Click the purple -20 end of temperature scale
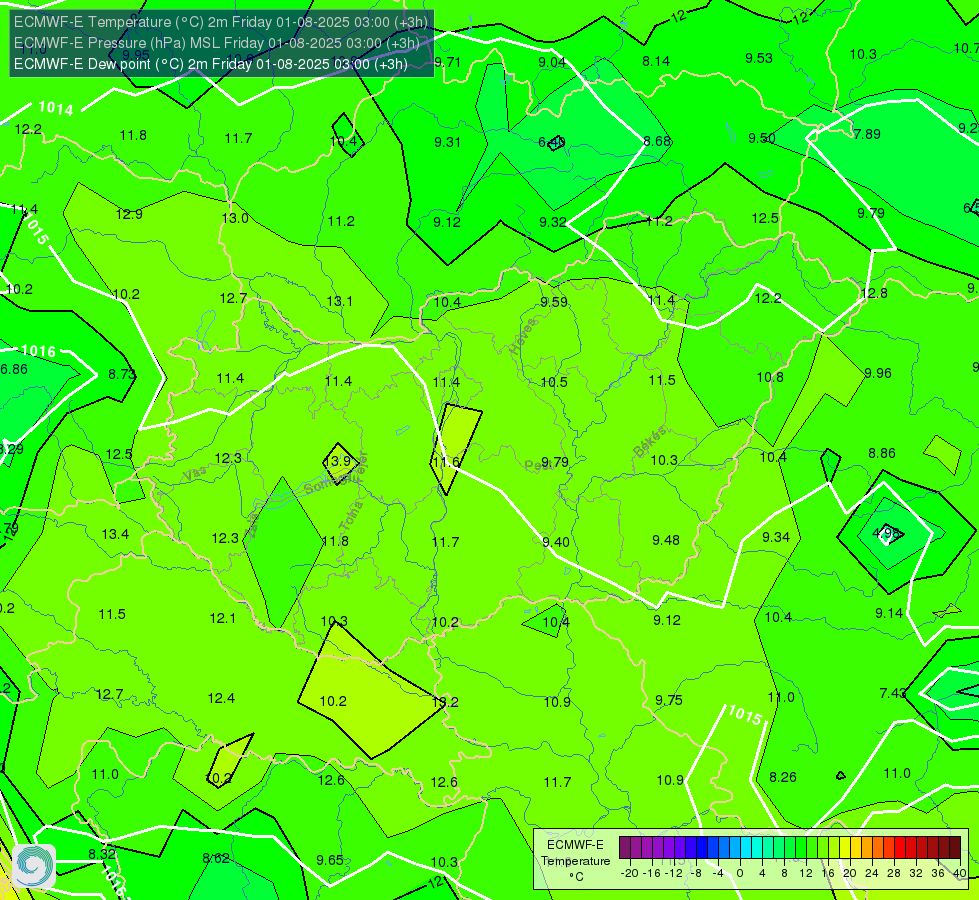979x900 pixels. click(625, 848)
